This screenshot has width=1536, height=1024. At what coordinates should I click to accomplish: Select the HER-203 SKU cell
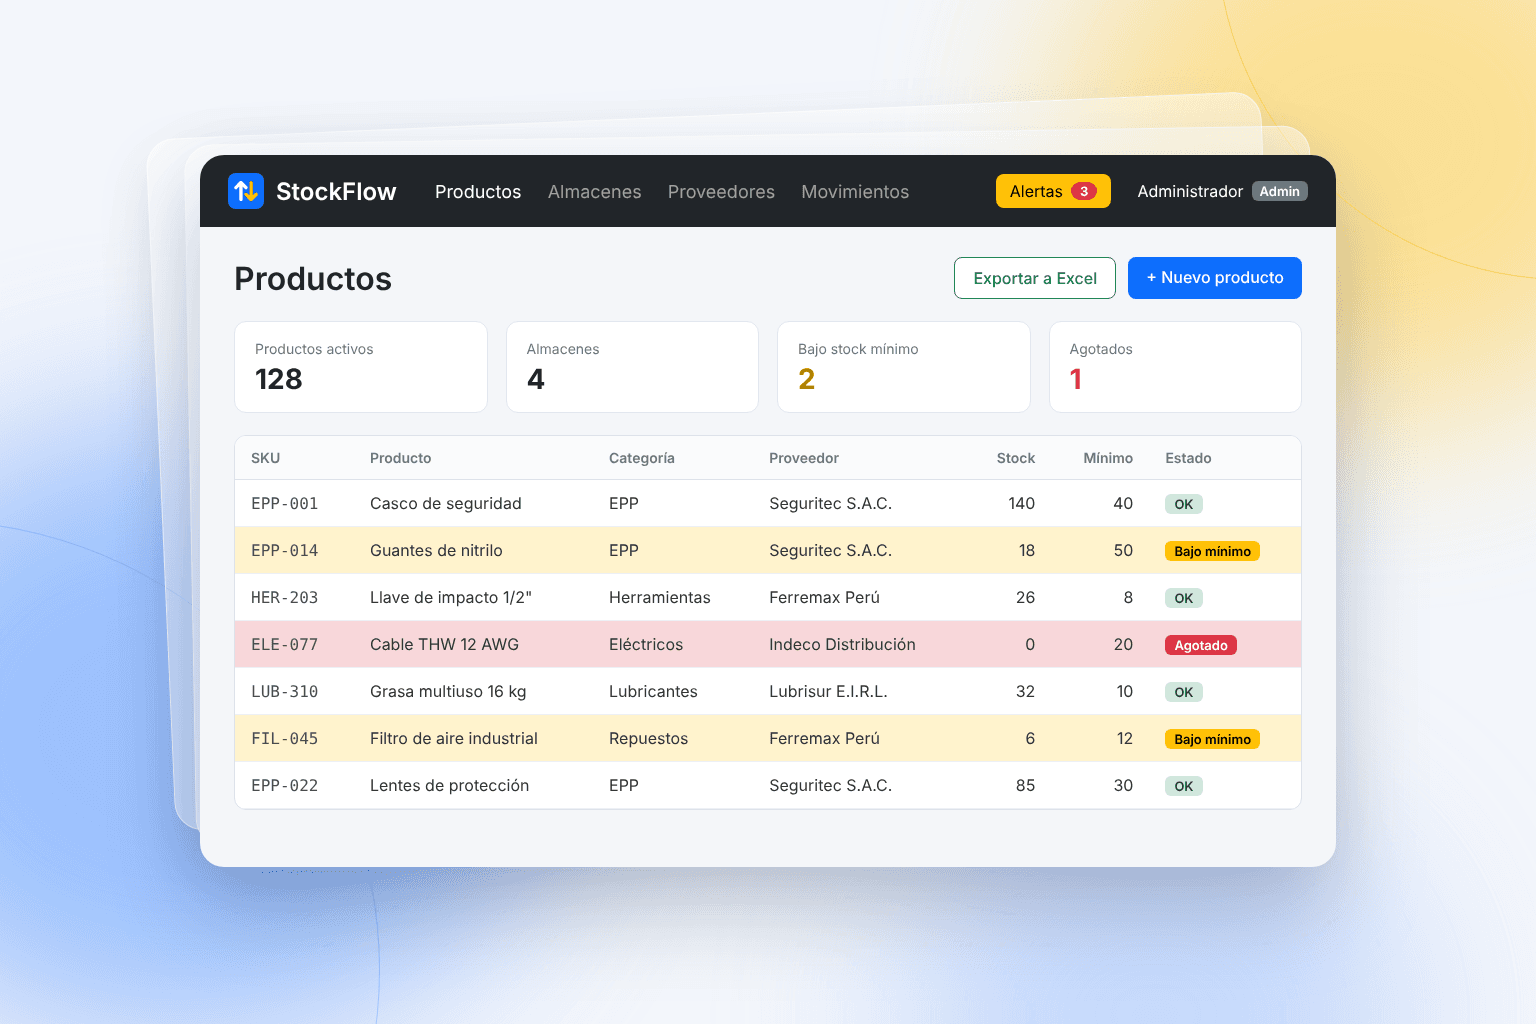coord(285,598)
